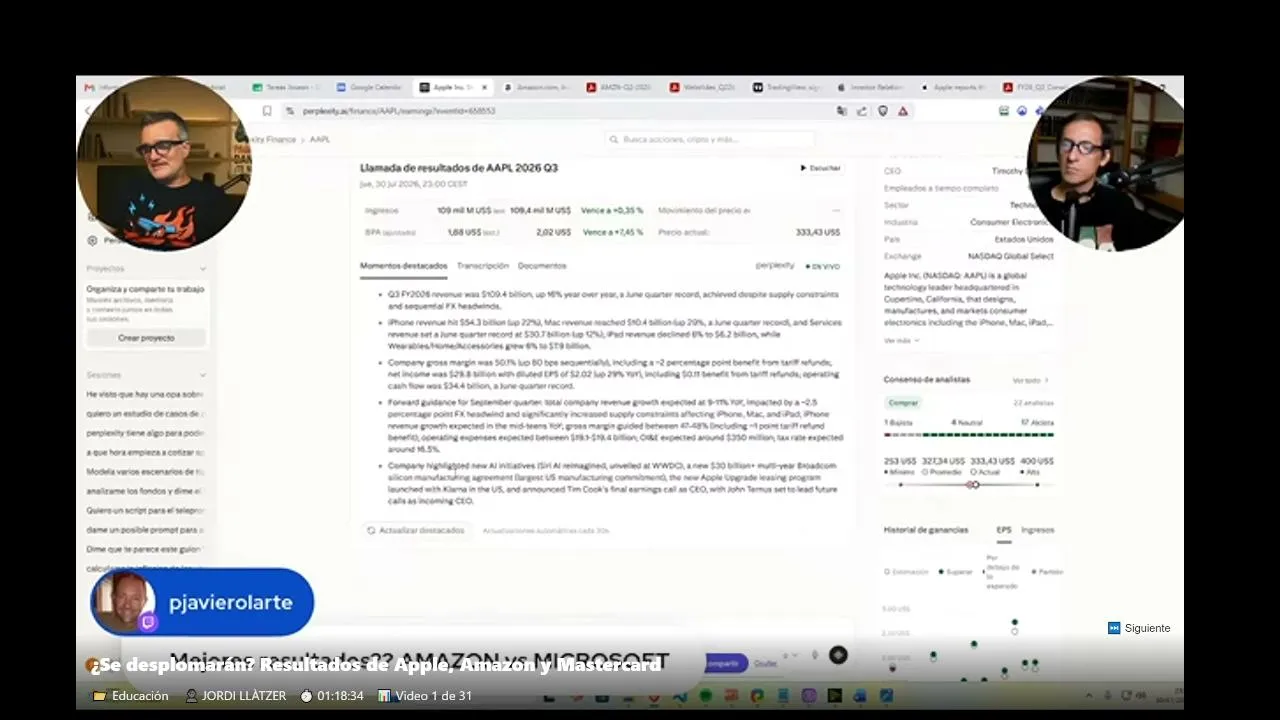Viewport: 1280px width, 720px height.
Task: Expand company description with 'Ver más'
Action: click(x=901, y=341)
